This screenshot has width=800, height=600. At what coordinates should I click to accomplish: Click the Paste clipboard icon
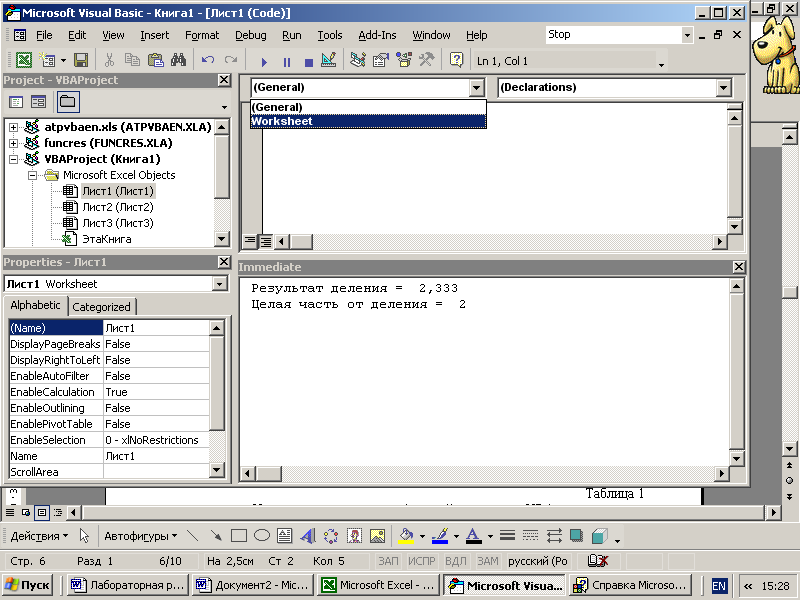(155, 60)
